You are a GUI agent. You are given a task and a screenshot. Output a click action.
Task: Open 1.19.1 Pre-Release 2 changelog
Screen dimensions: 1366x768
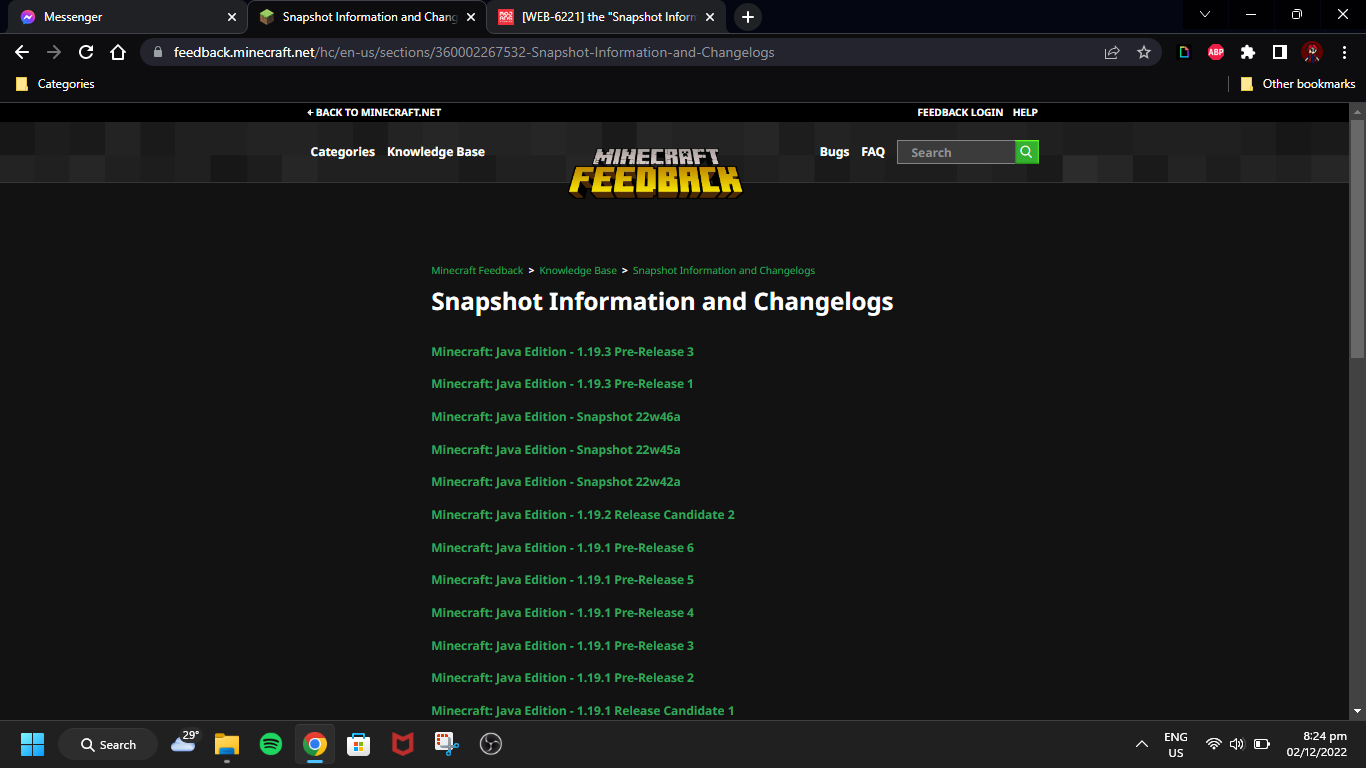562,678
